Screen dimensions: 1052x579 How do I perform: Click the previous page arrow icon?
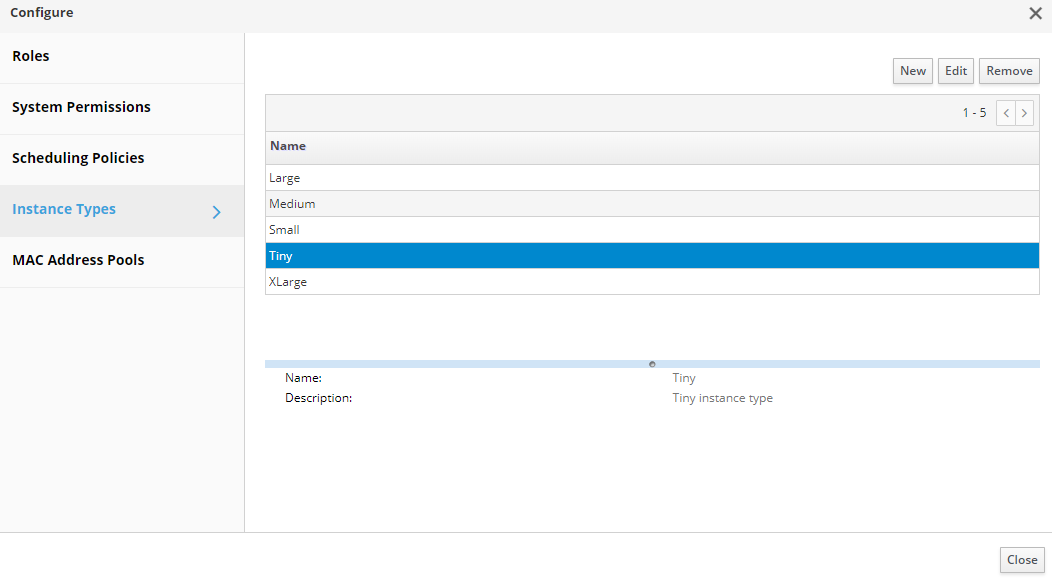tap(1006, 113)
